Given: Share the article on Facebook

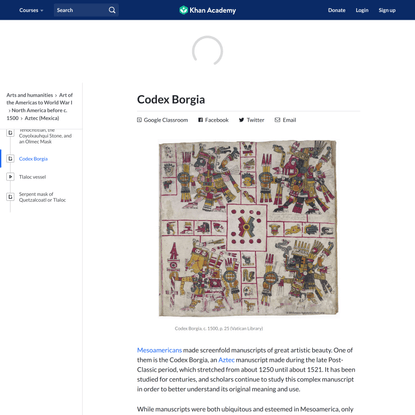Looking at the screenshot, I should [213, 120].
